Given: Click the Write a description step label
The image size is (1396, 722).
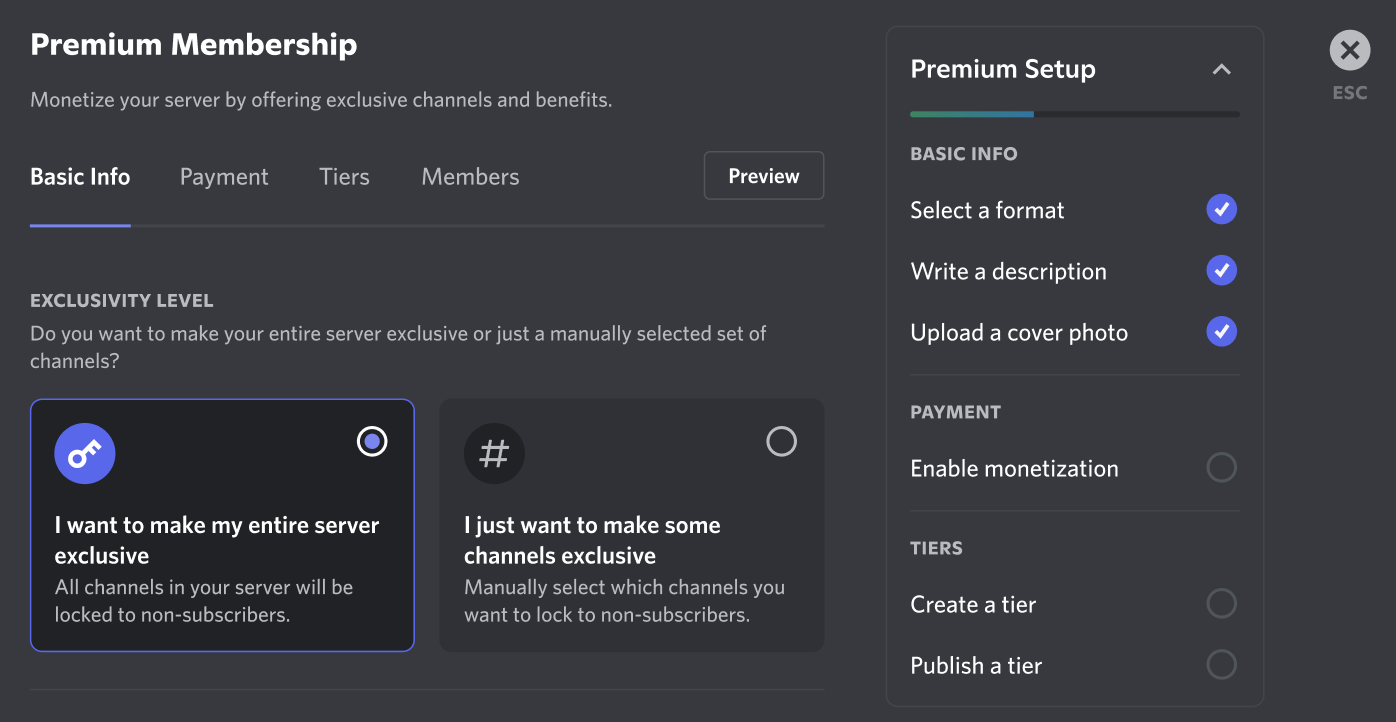Looking at the screenshot, I should [1008, 271].
